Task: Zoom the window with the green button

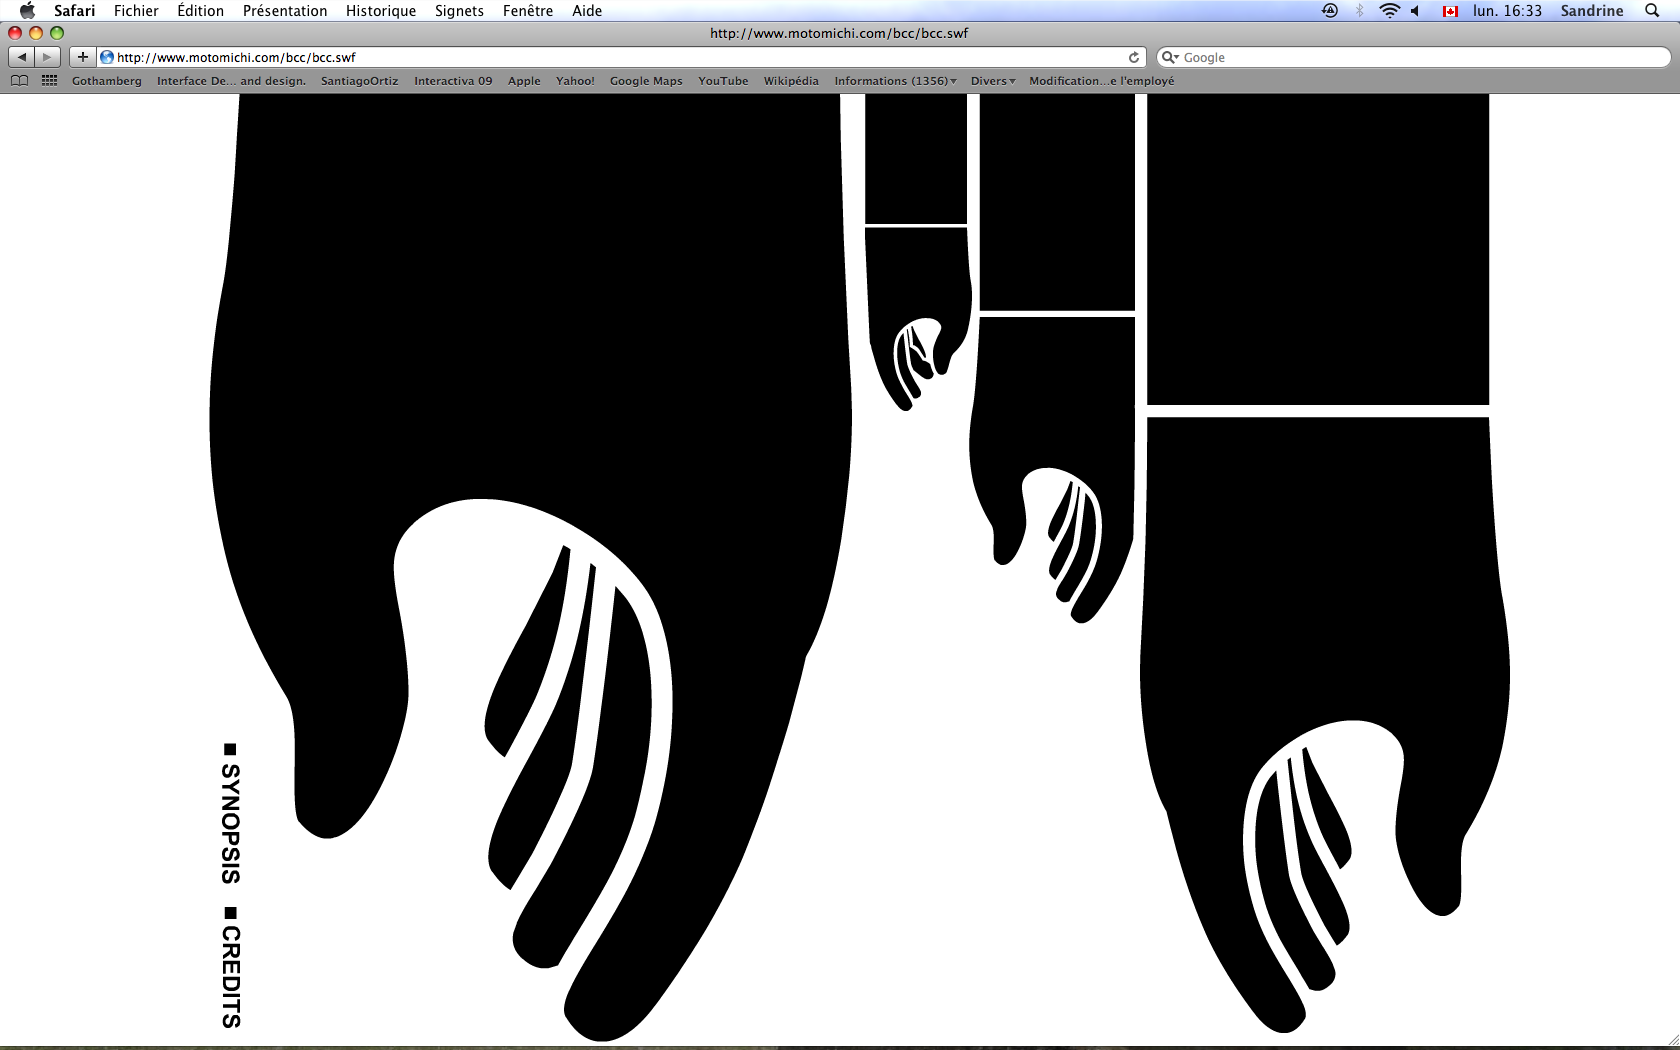Action: 57,33
